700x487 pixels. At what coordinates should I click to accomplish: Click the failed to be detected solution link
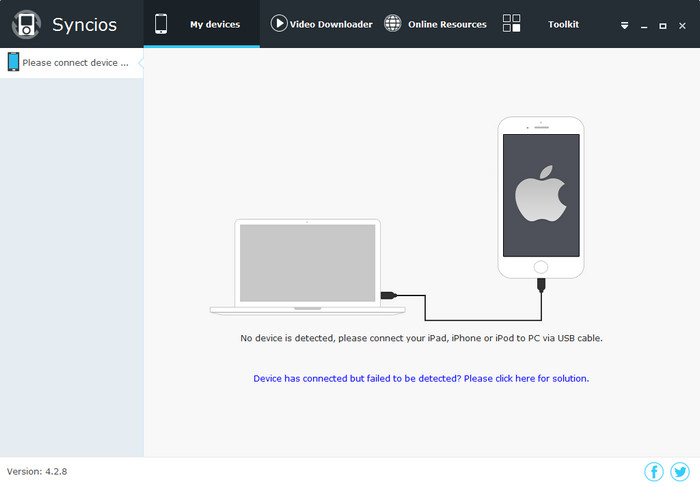point(421,379)
